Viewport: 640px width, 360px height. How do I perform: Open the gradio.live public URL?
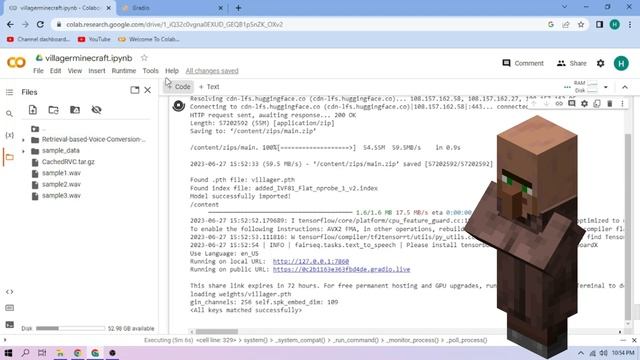pos(341,269)
